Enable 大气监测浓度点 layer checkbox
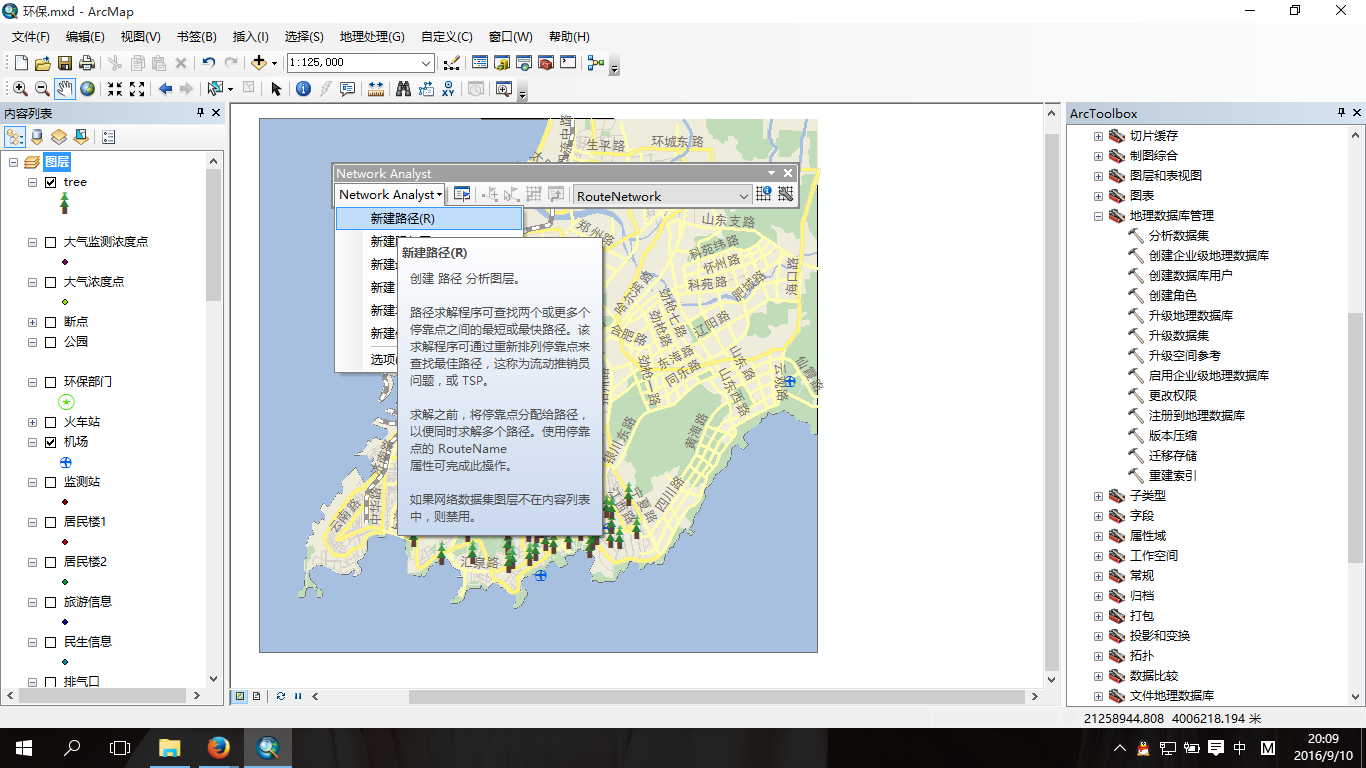The width and height of the screenshot is (1366, 768). (50, 242)
